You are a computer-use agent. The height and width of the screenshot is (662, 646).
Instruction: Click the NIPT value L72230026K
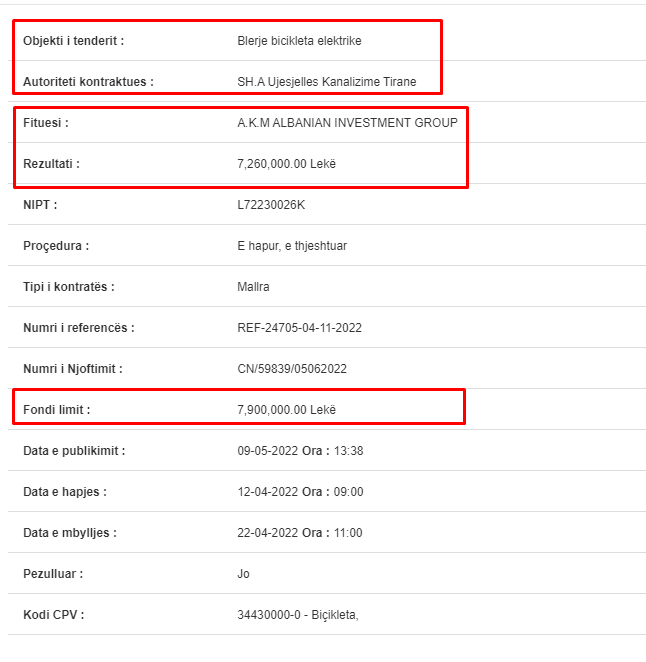point(271,205)
